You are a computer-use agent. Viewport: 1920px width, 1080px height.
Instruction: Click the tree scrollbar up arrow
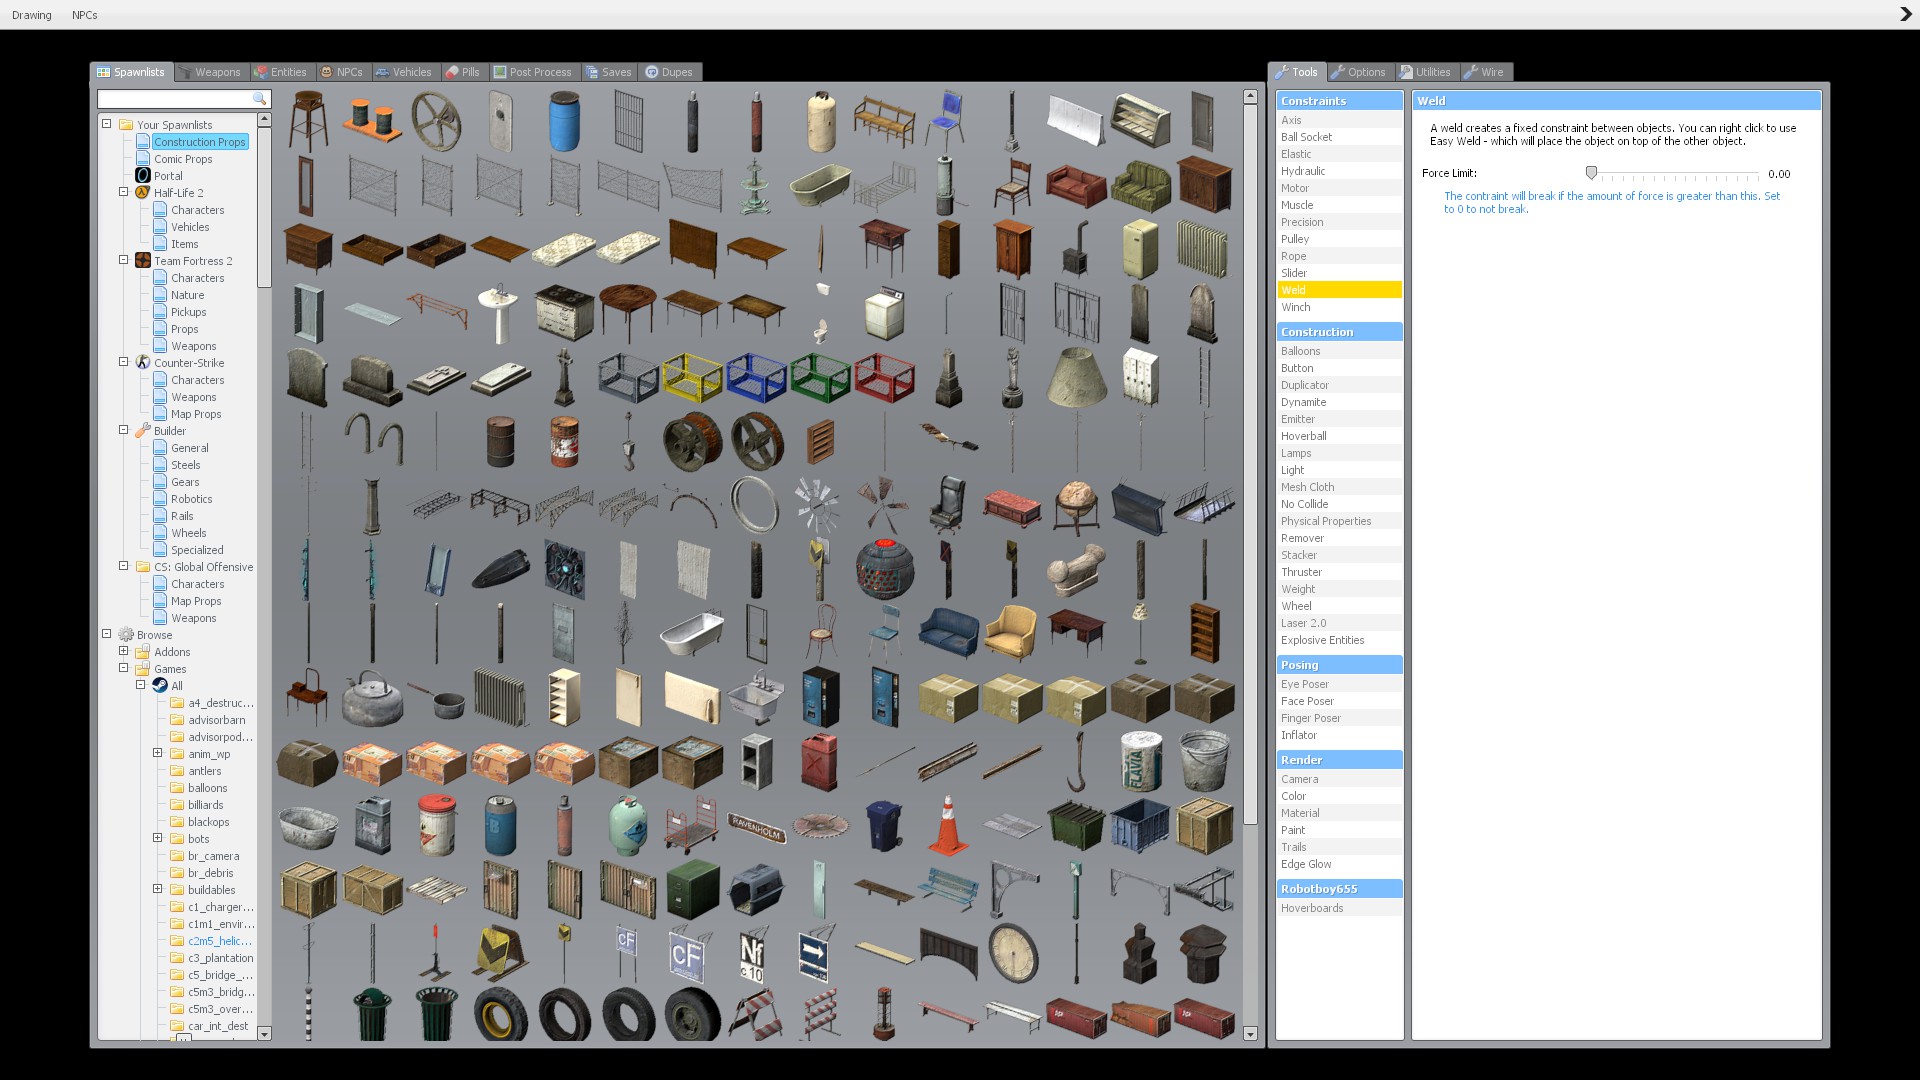pos(264,119)
